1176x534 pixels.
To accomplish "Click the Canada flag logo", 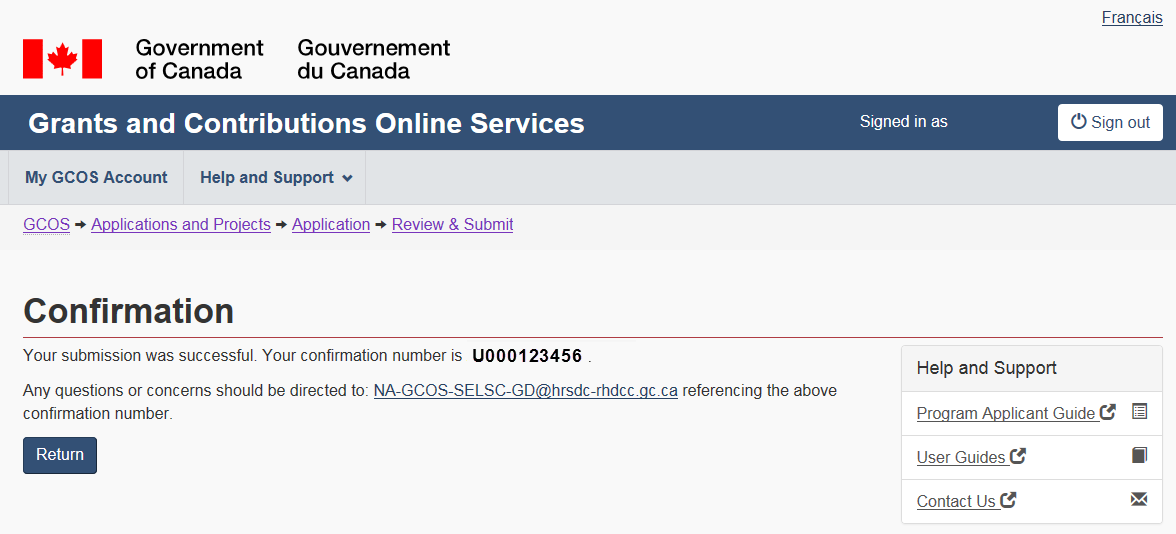I will click(x=62, y=59).
